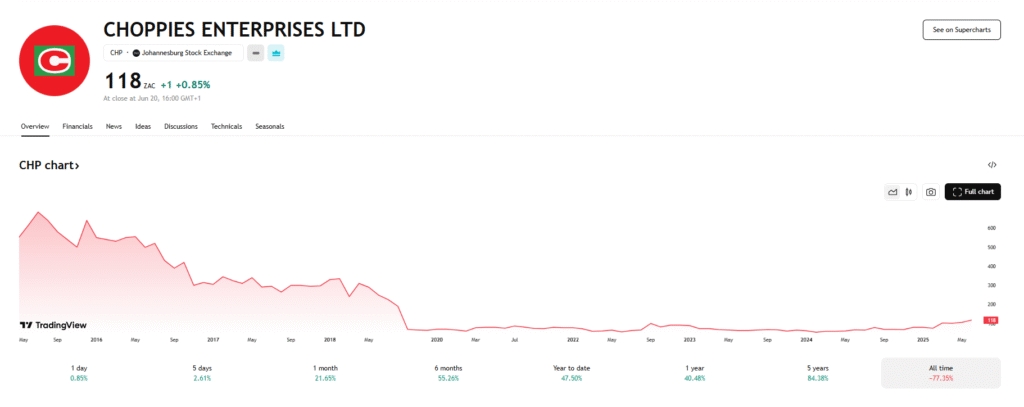Open the CHP Johannesburg Stock Exchange selector

point(173,53)
